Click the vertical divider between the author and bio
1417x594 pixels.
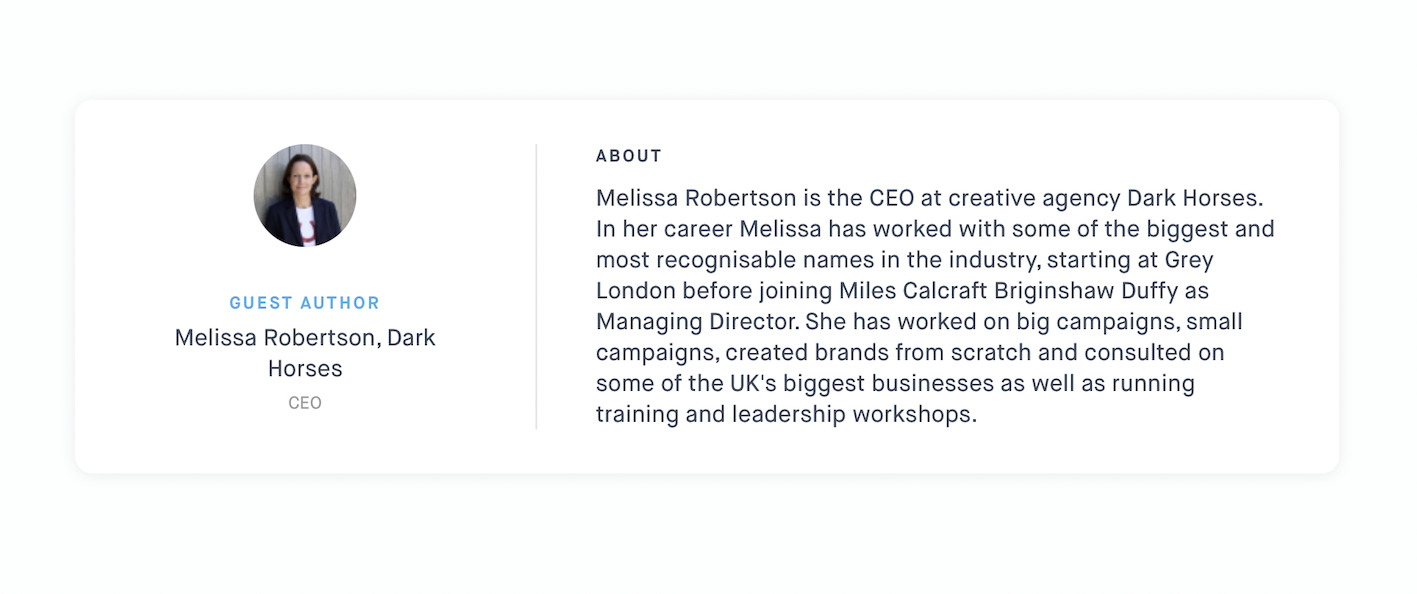click(536, 286)
